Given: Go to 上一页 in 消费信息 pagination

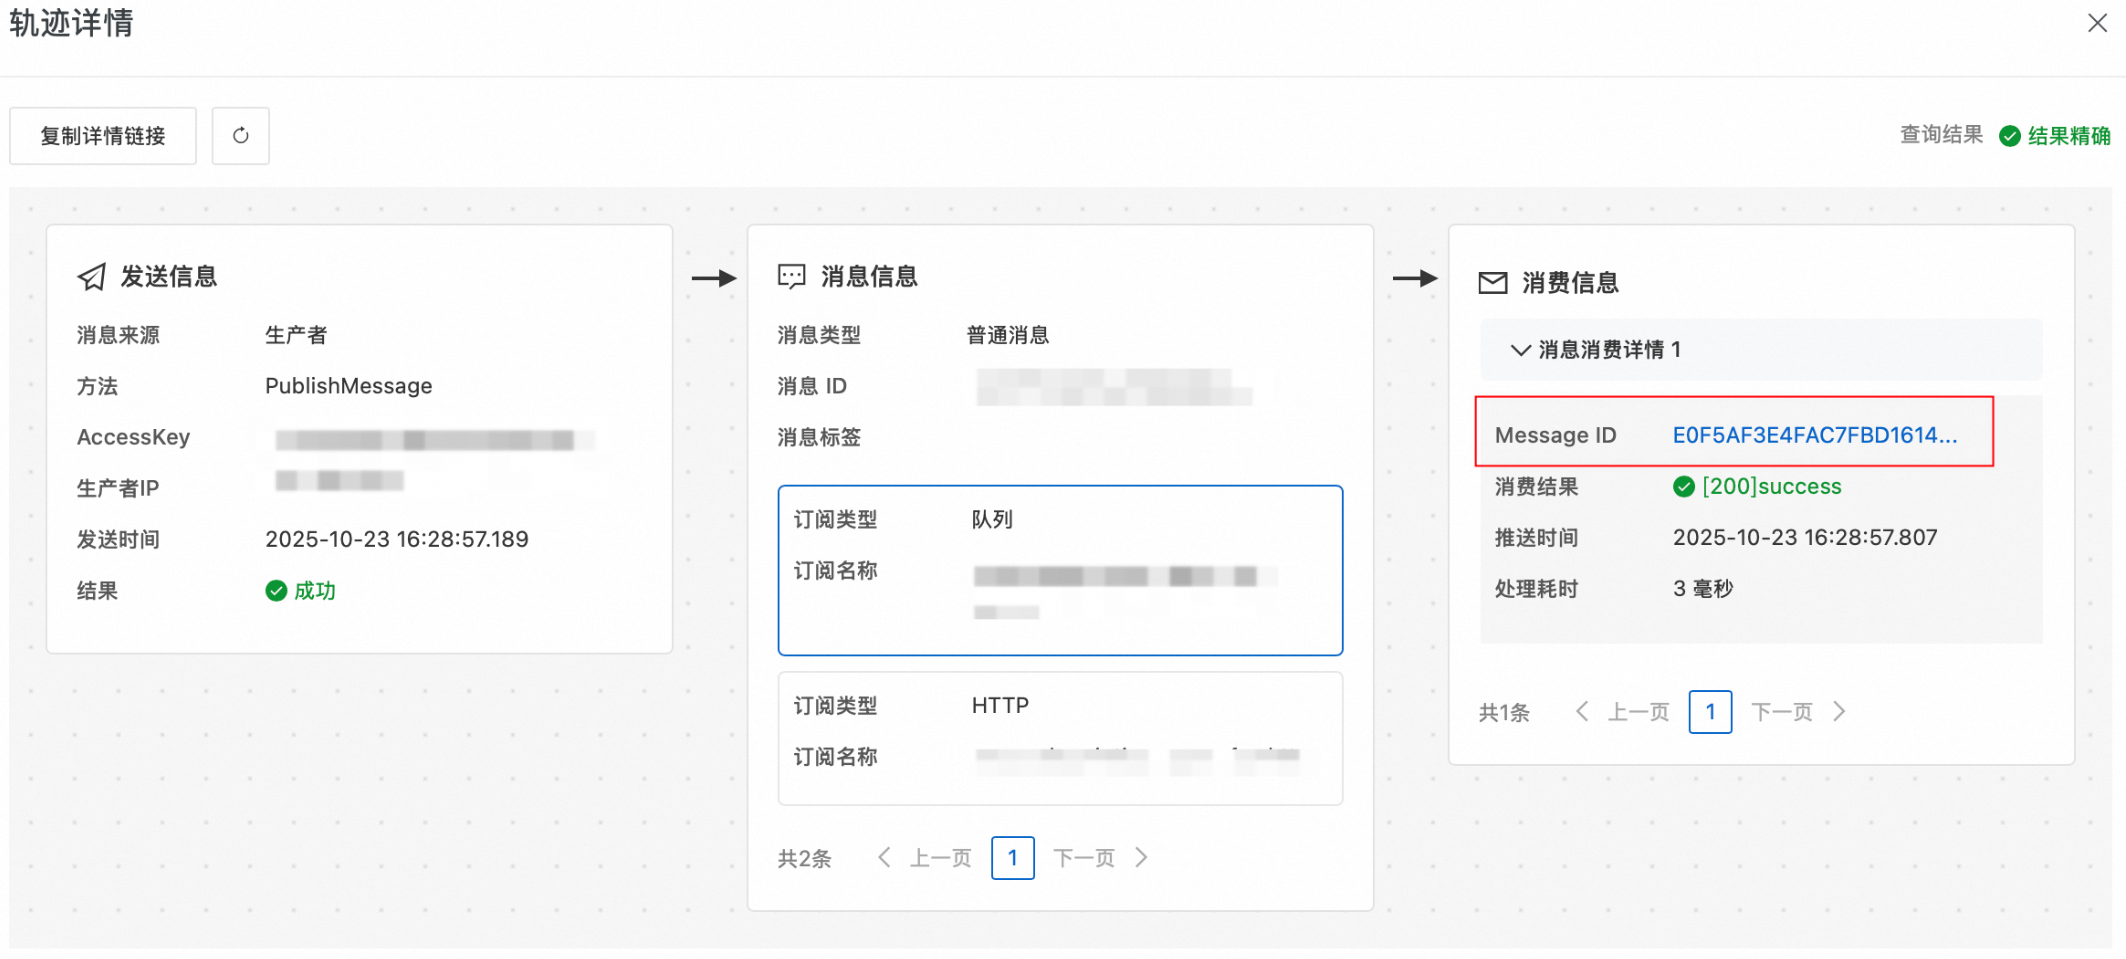Looking at the screenshot, I should [1623, 712].
